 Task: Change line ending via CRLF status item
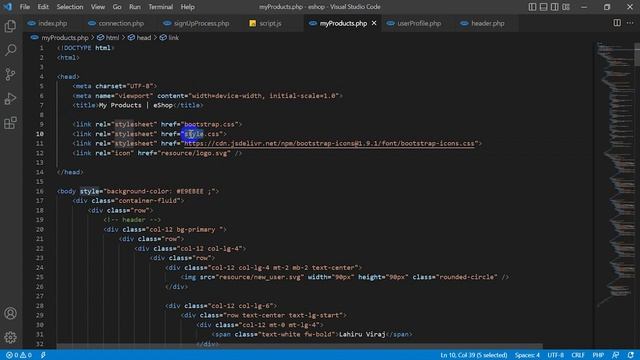tap(578, 355)
